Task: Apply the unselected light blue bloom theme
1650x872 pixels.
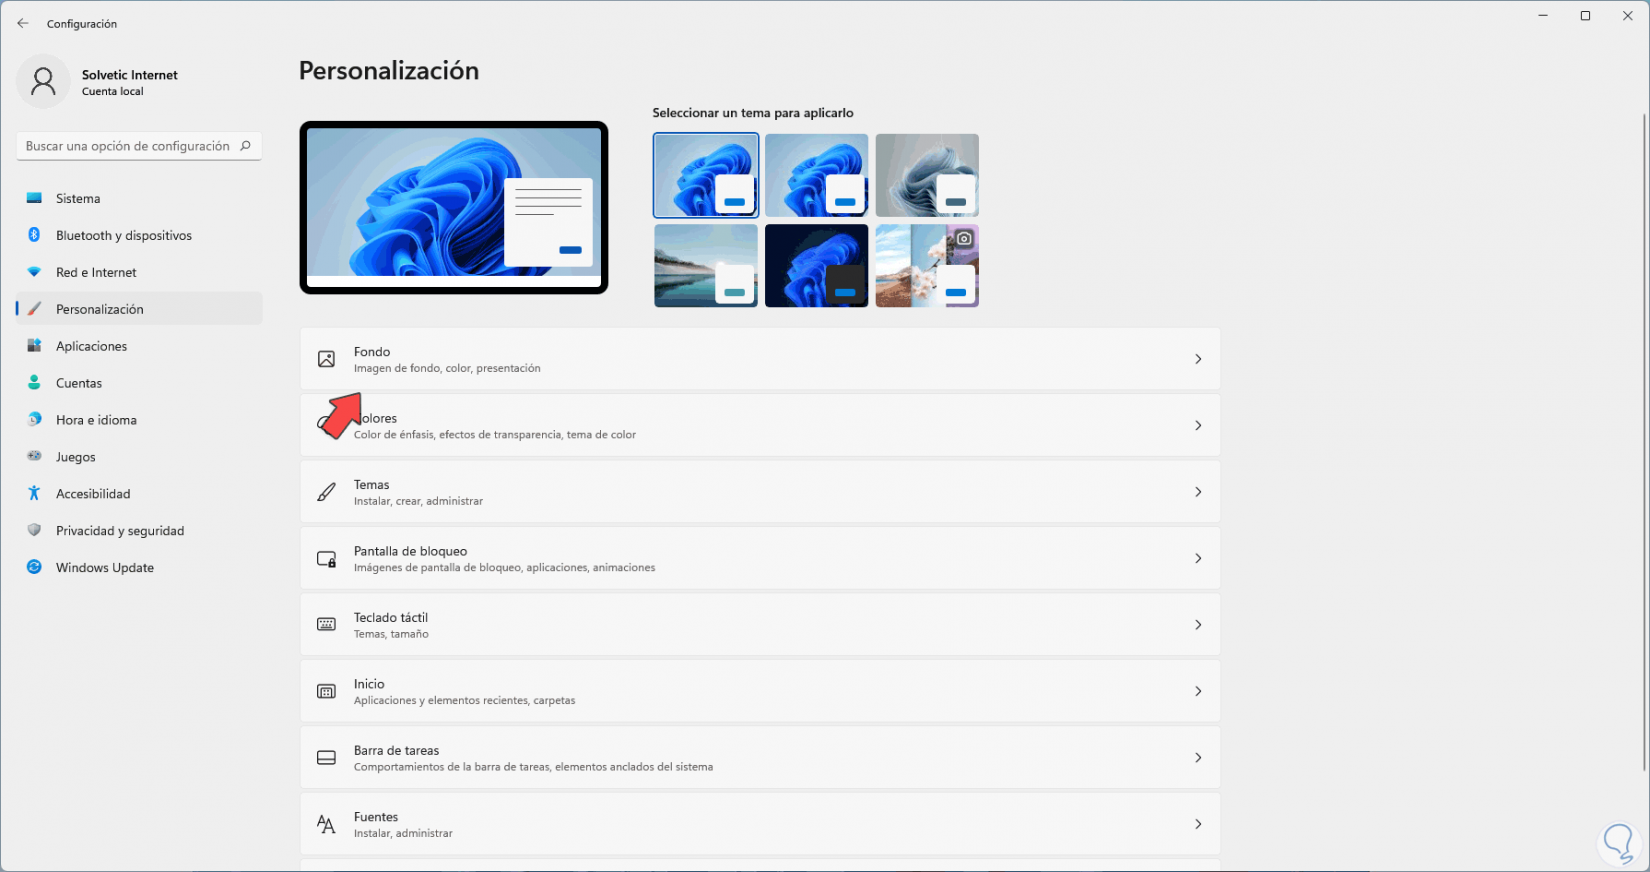Action: pyautogui.click(x=817, y=175)
